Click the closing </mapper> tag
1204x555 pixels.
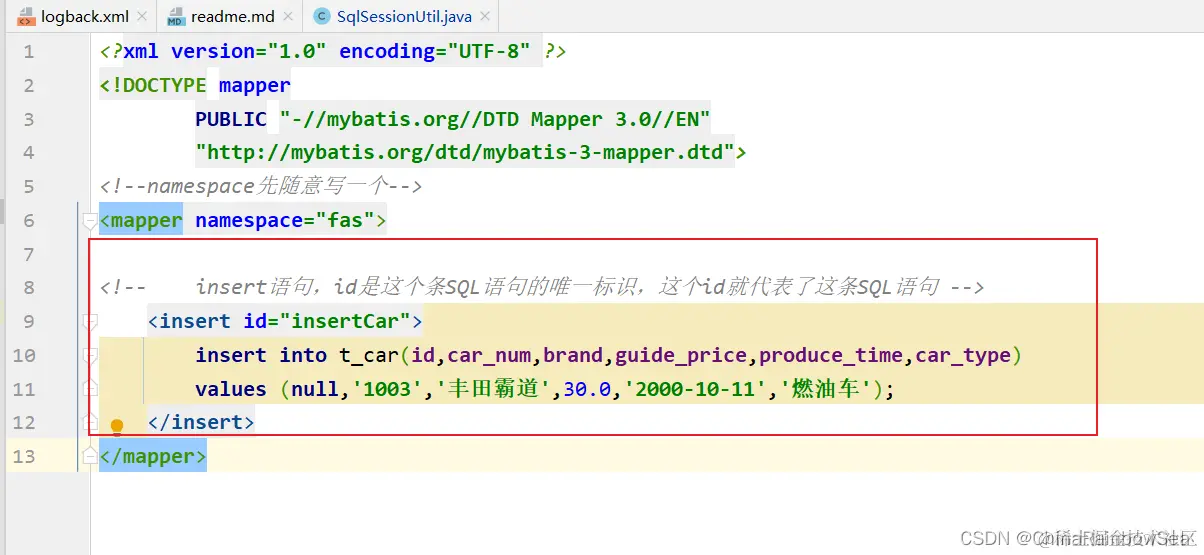153,456
